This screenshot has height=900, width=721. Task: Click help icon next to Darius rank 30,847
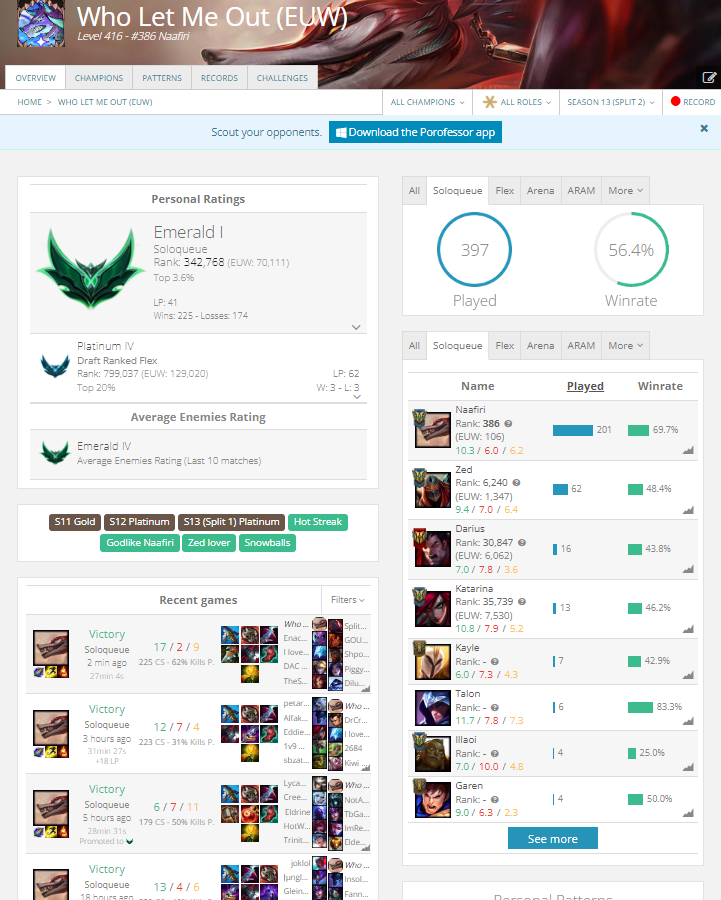522,542
